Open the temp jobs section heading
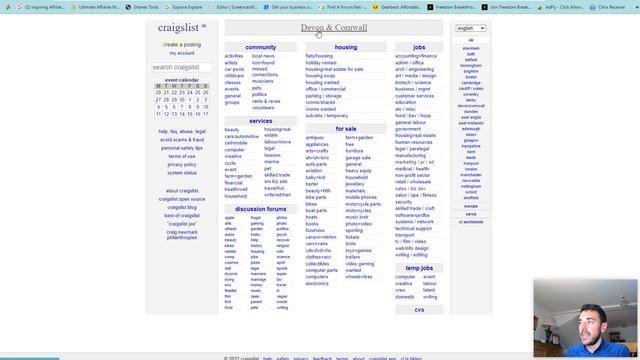Viewport: 640px width, 360px height. coord(419,268)
